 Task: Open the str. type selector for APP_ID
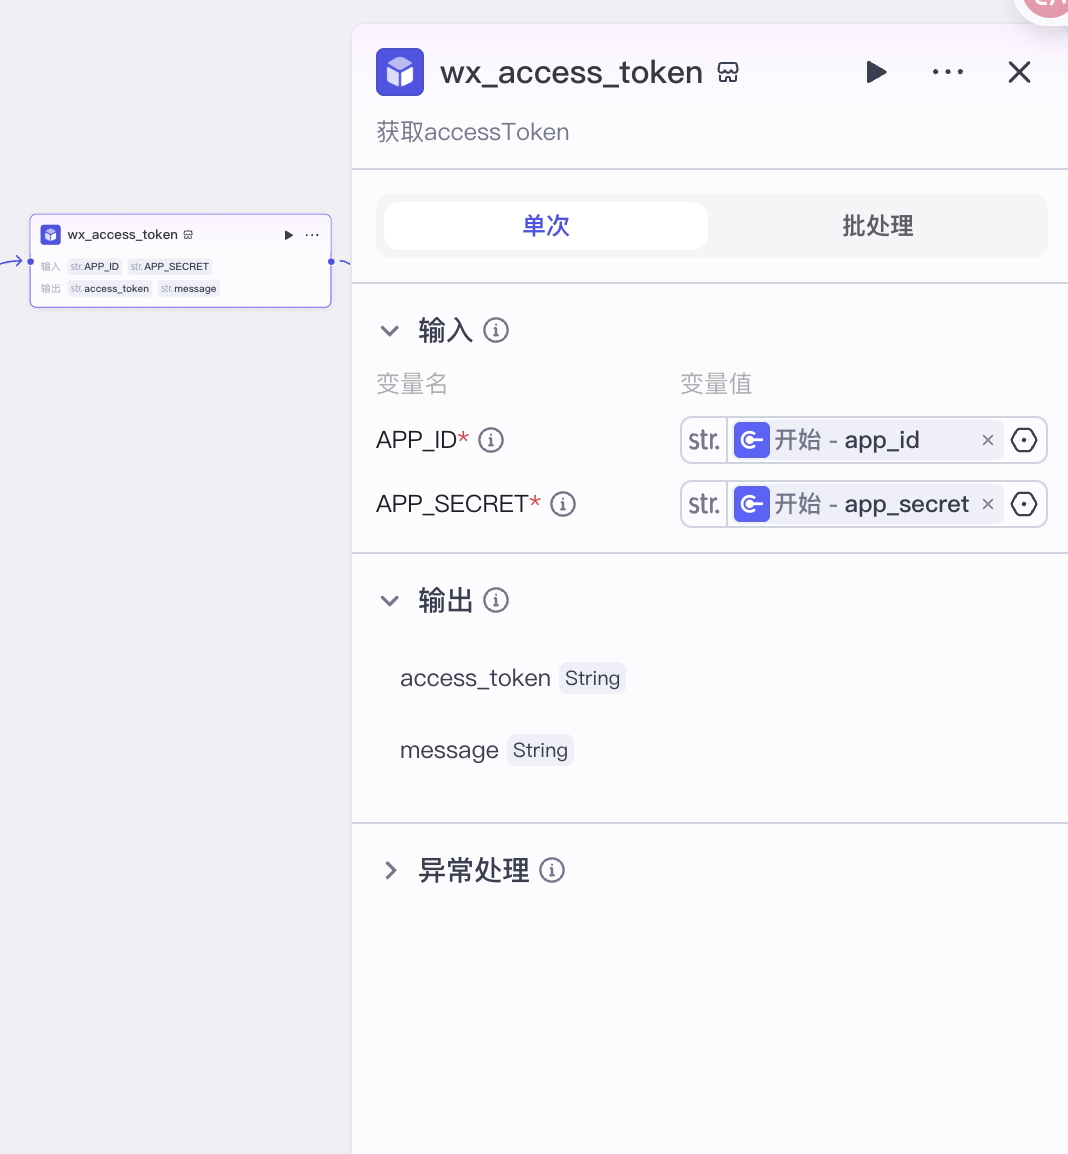[704, 440]
